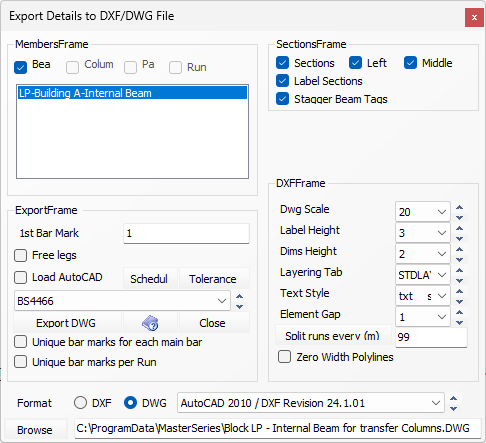Open the Schedul button

coord(150,279)
